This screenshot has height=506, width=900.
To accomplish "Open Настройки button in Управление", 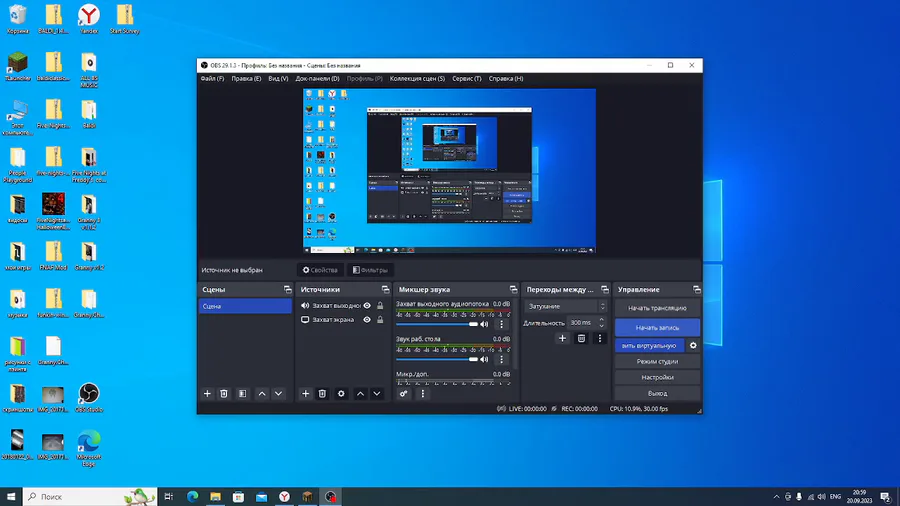I will pyautogui.click(x=657, y=377).
